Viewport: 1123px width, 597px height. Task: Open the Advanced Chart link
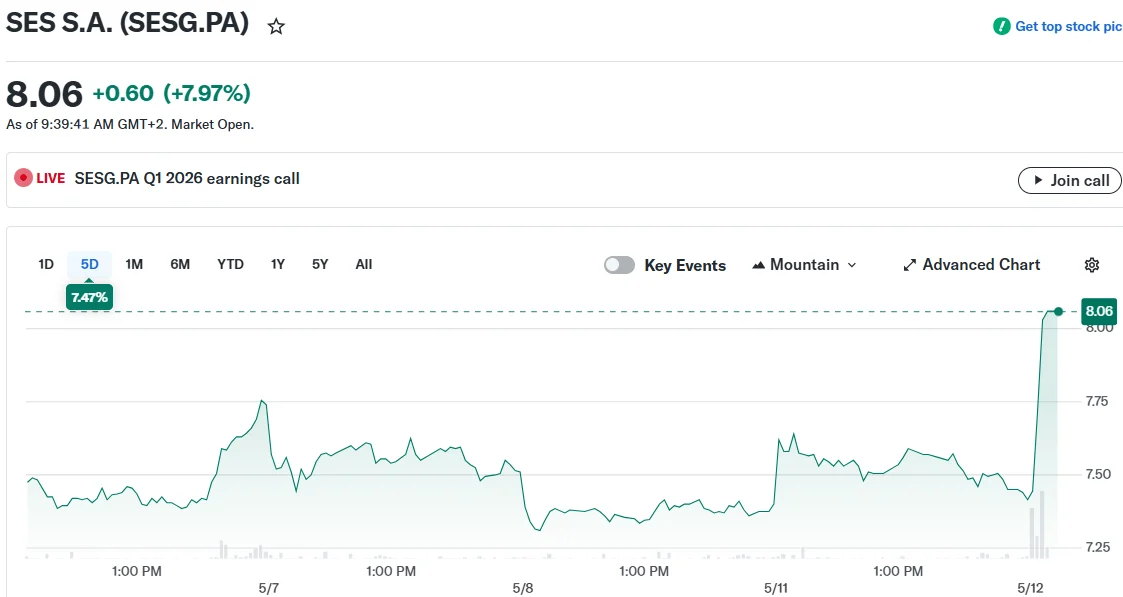point(972,265)
